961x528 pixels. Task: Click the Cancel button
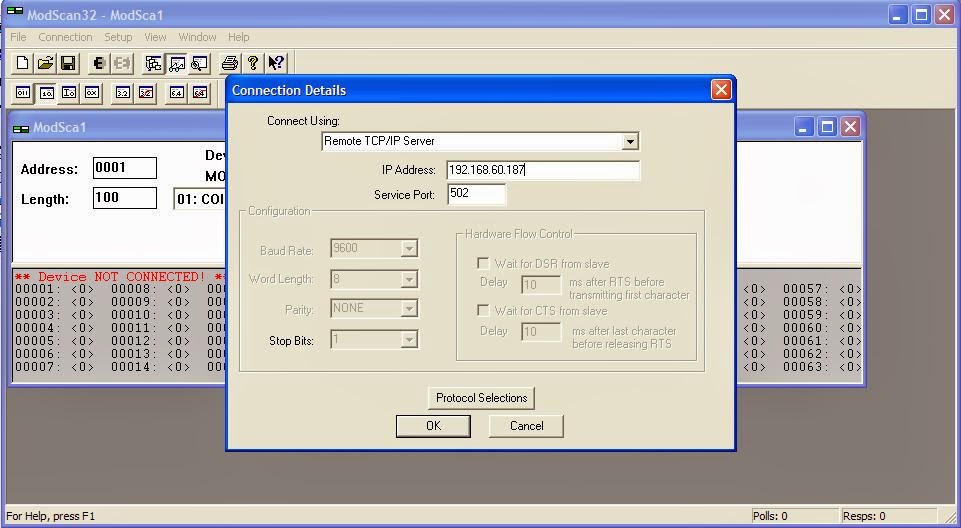click(x=526, y=426)
